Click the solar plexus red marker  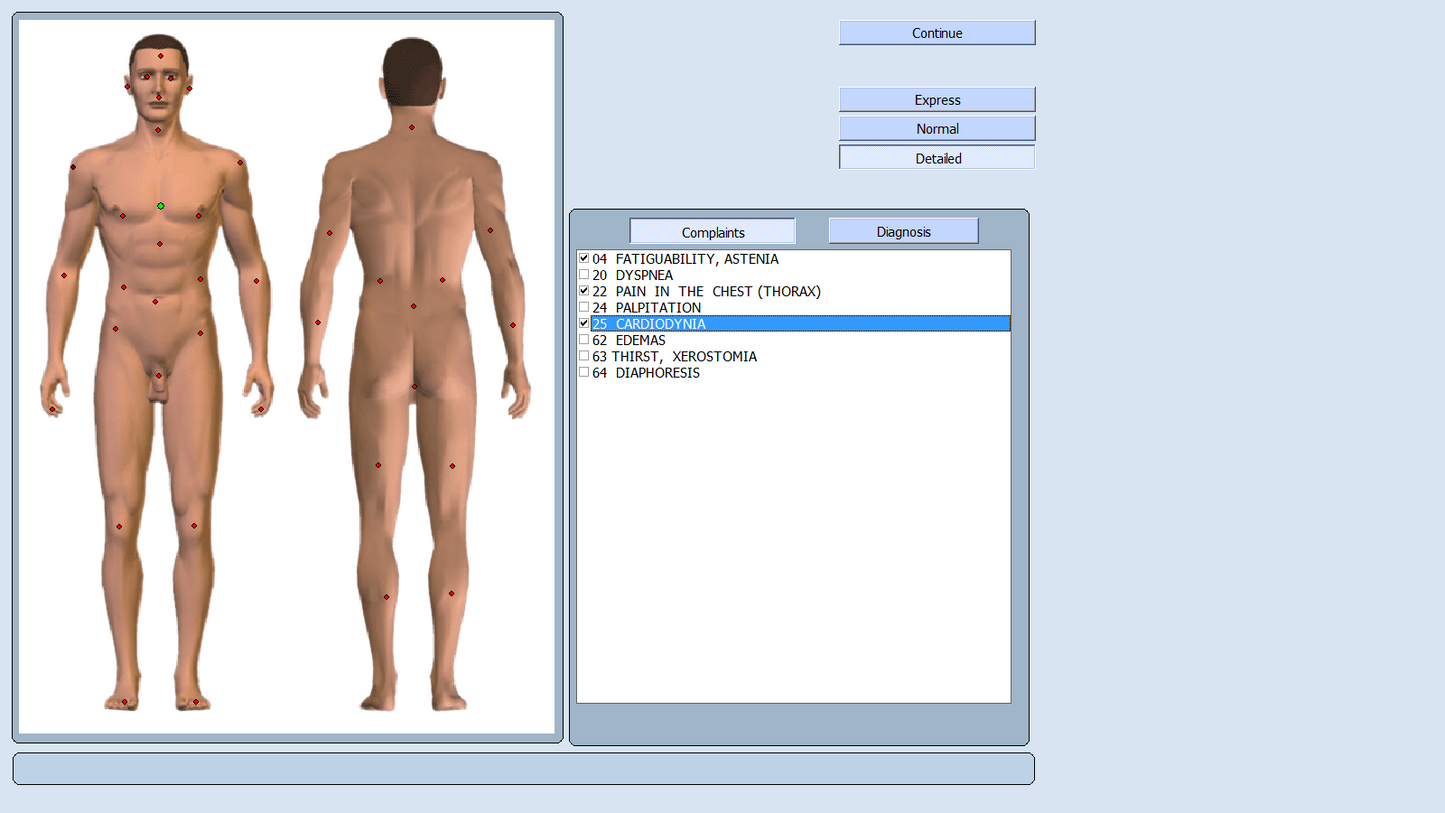(159, 244)
